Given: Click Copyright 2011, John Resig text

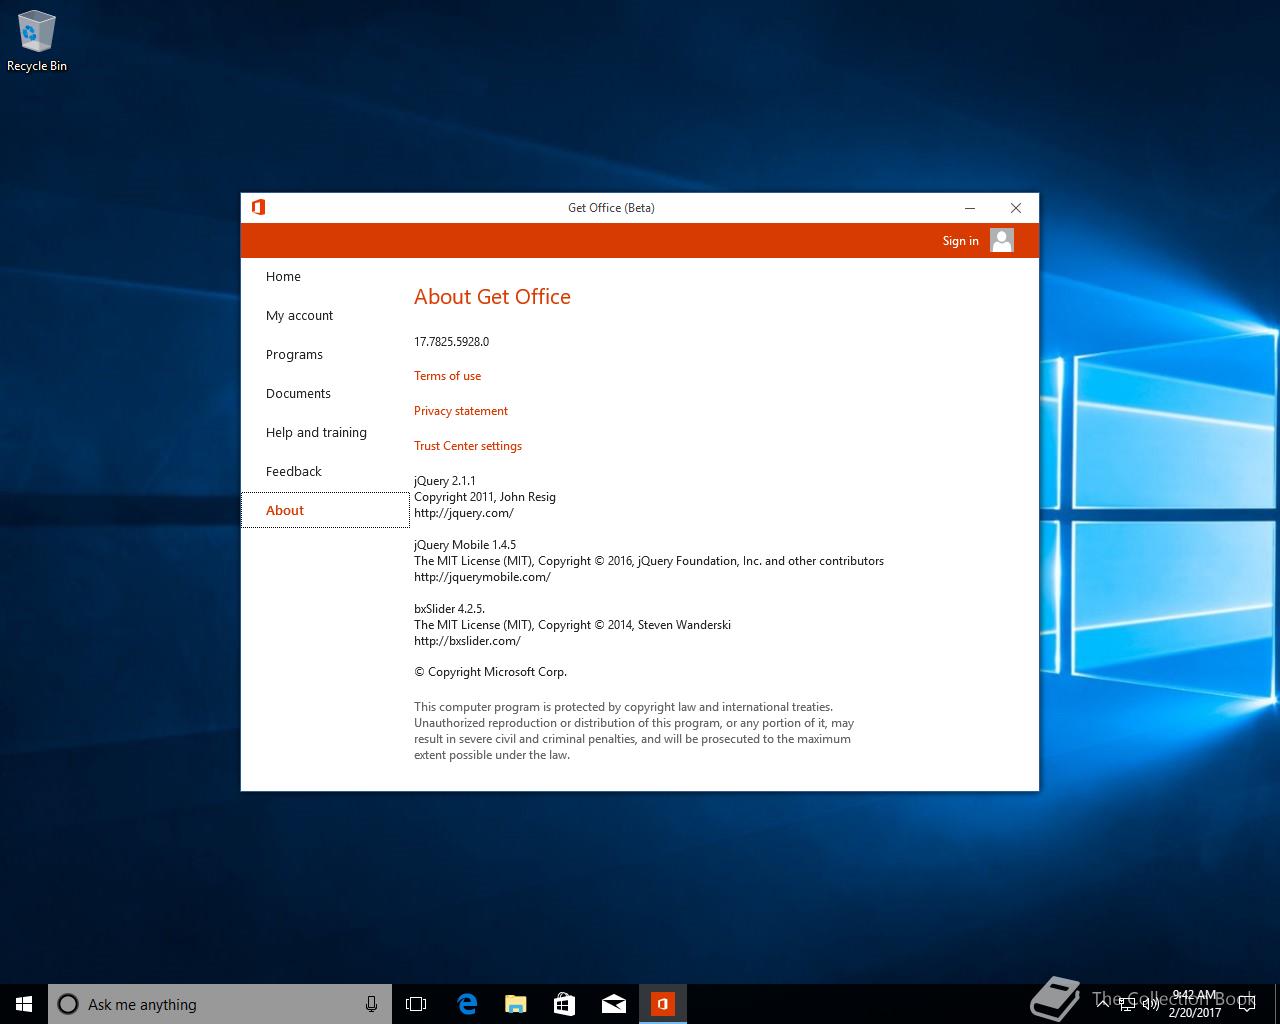Looking at the screenshot, I should pos(485,497).
